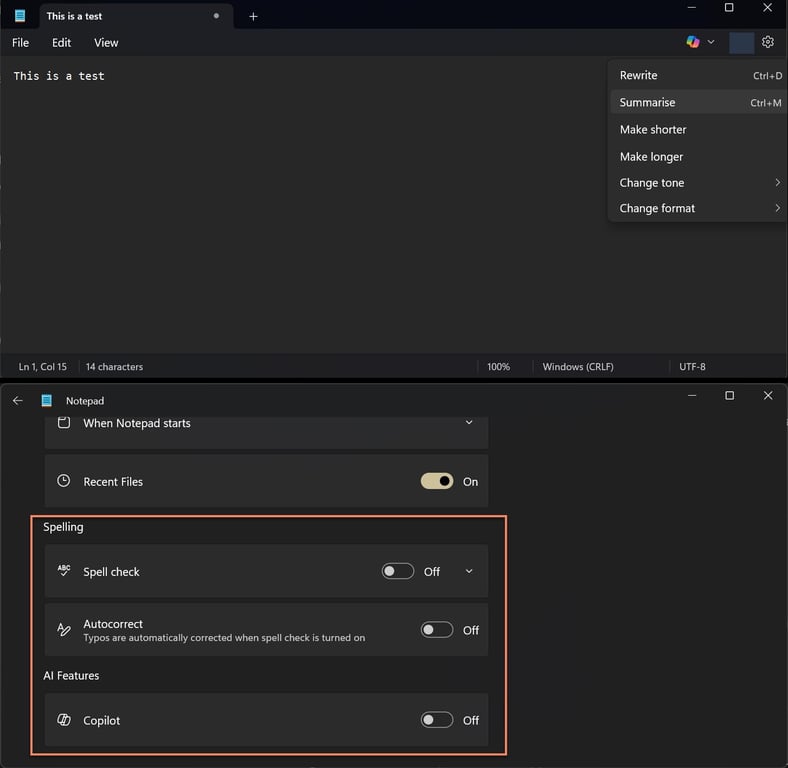Viewport: 788px width, 768px height.
Task: Click the unsaved dot on the tab
Action: [216, 16]
